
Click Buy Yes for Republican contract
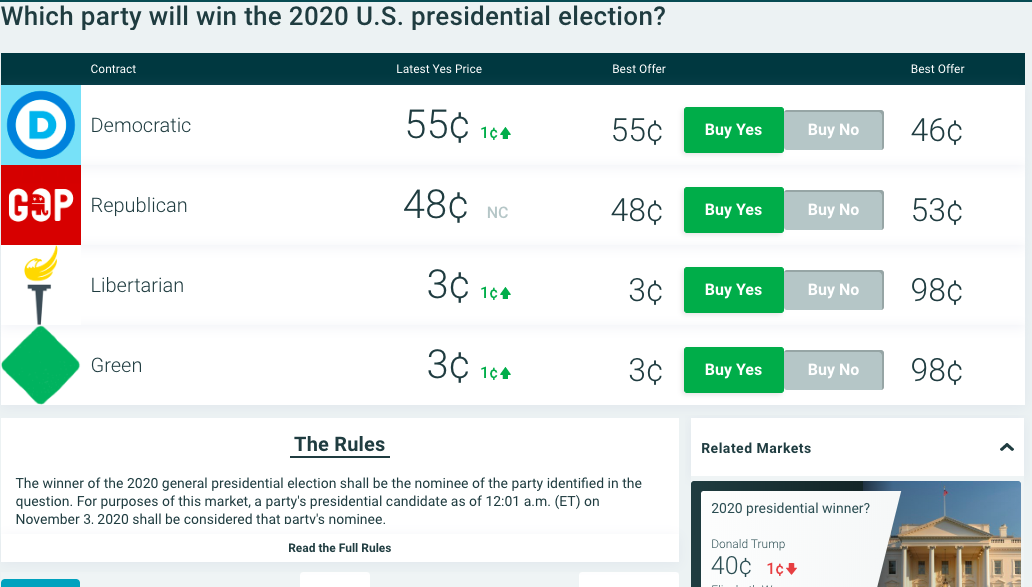point(733,210)
